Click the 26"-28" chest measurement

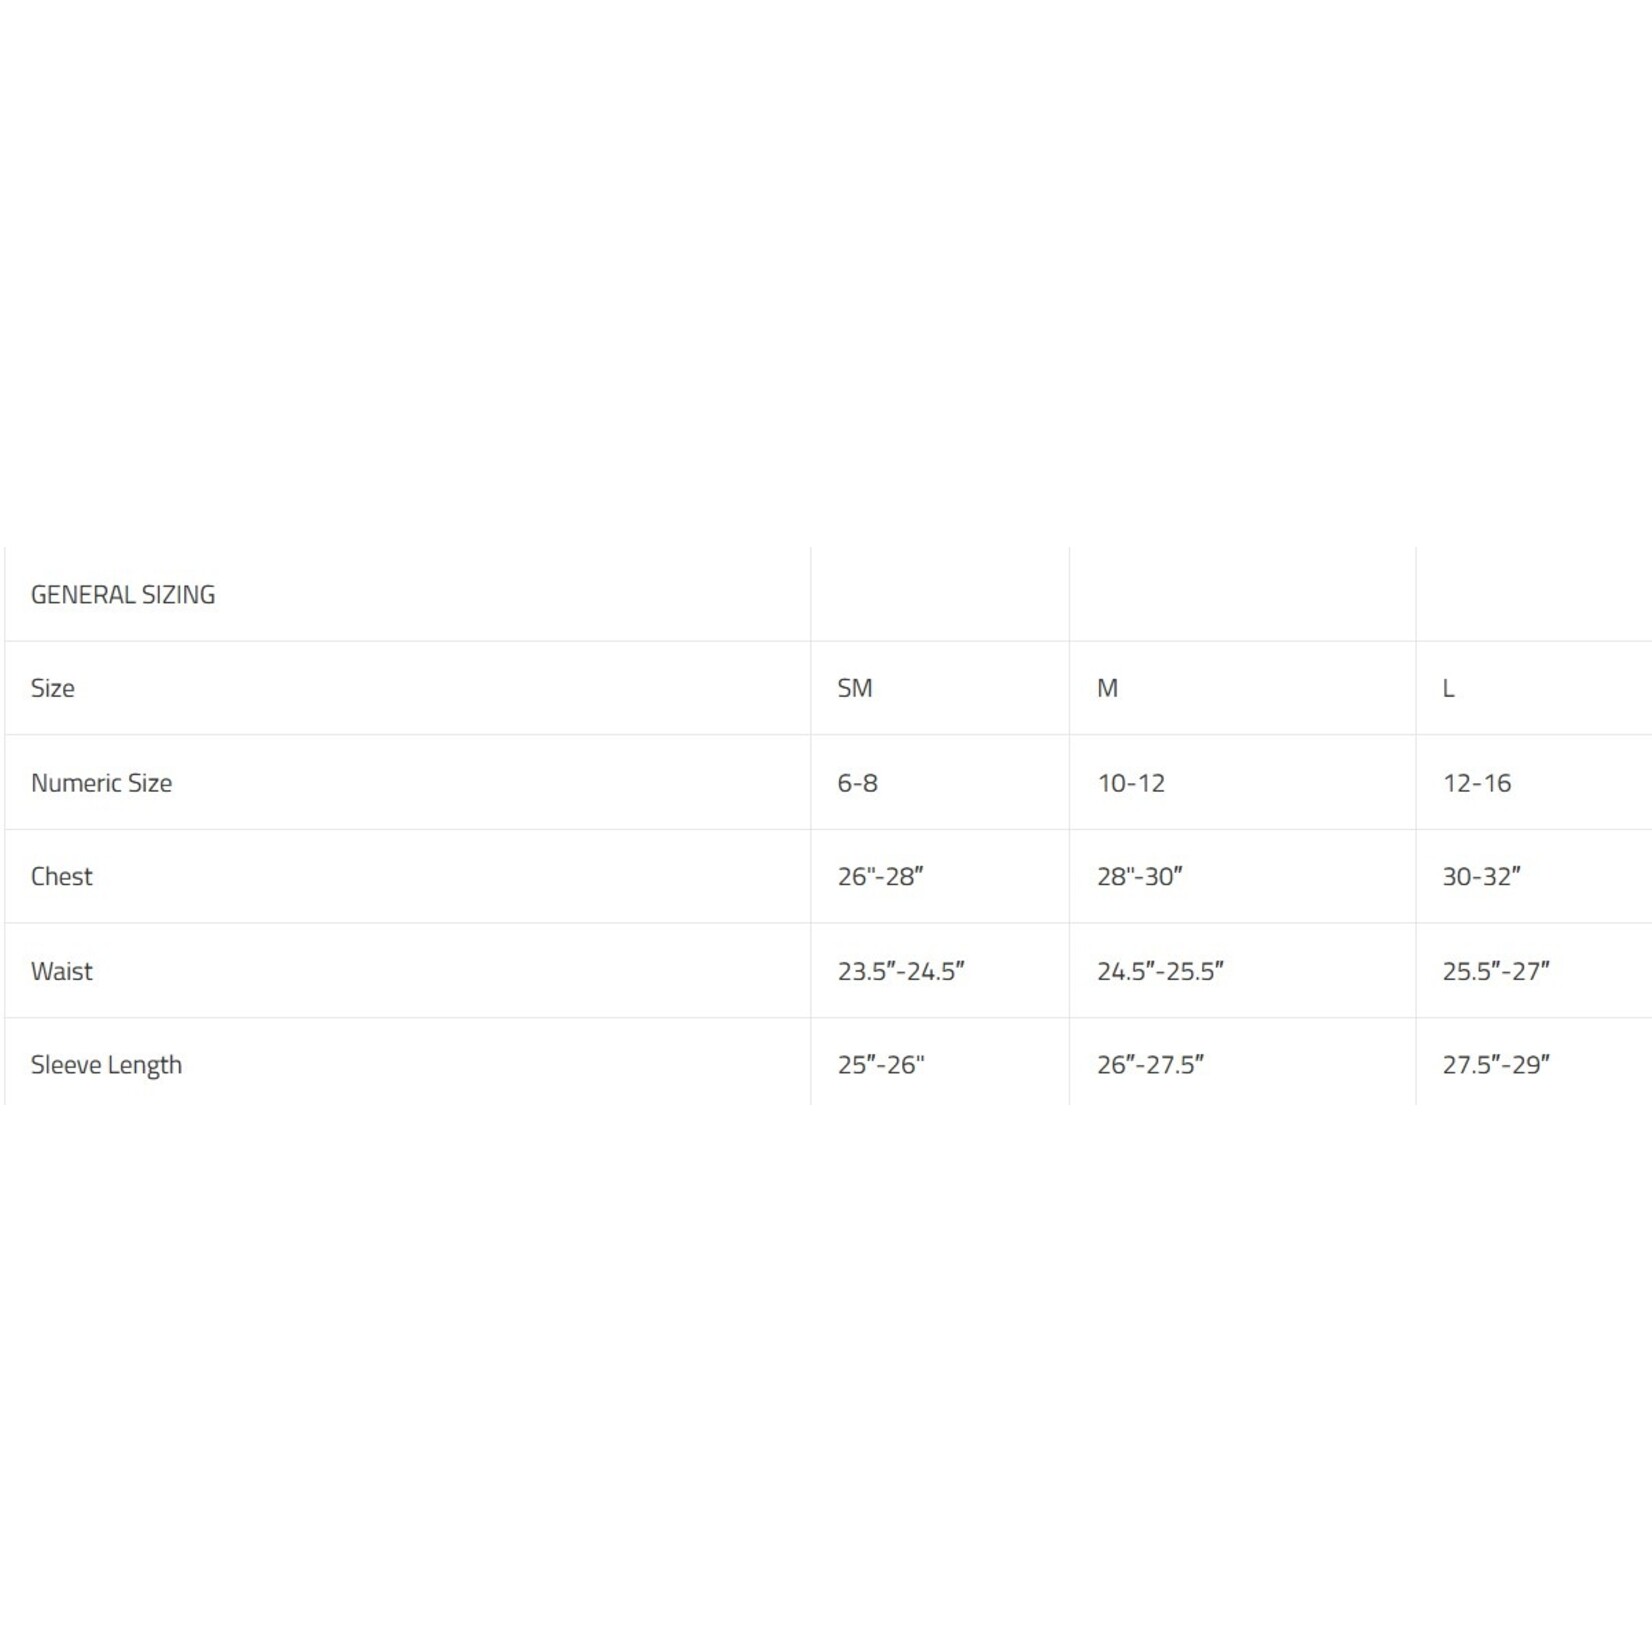880,877
